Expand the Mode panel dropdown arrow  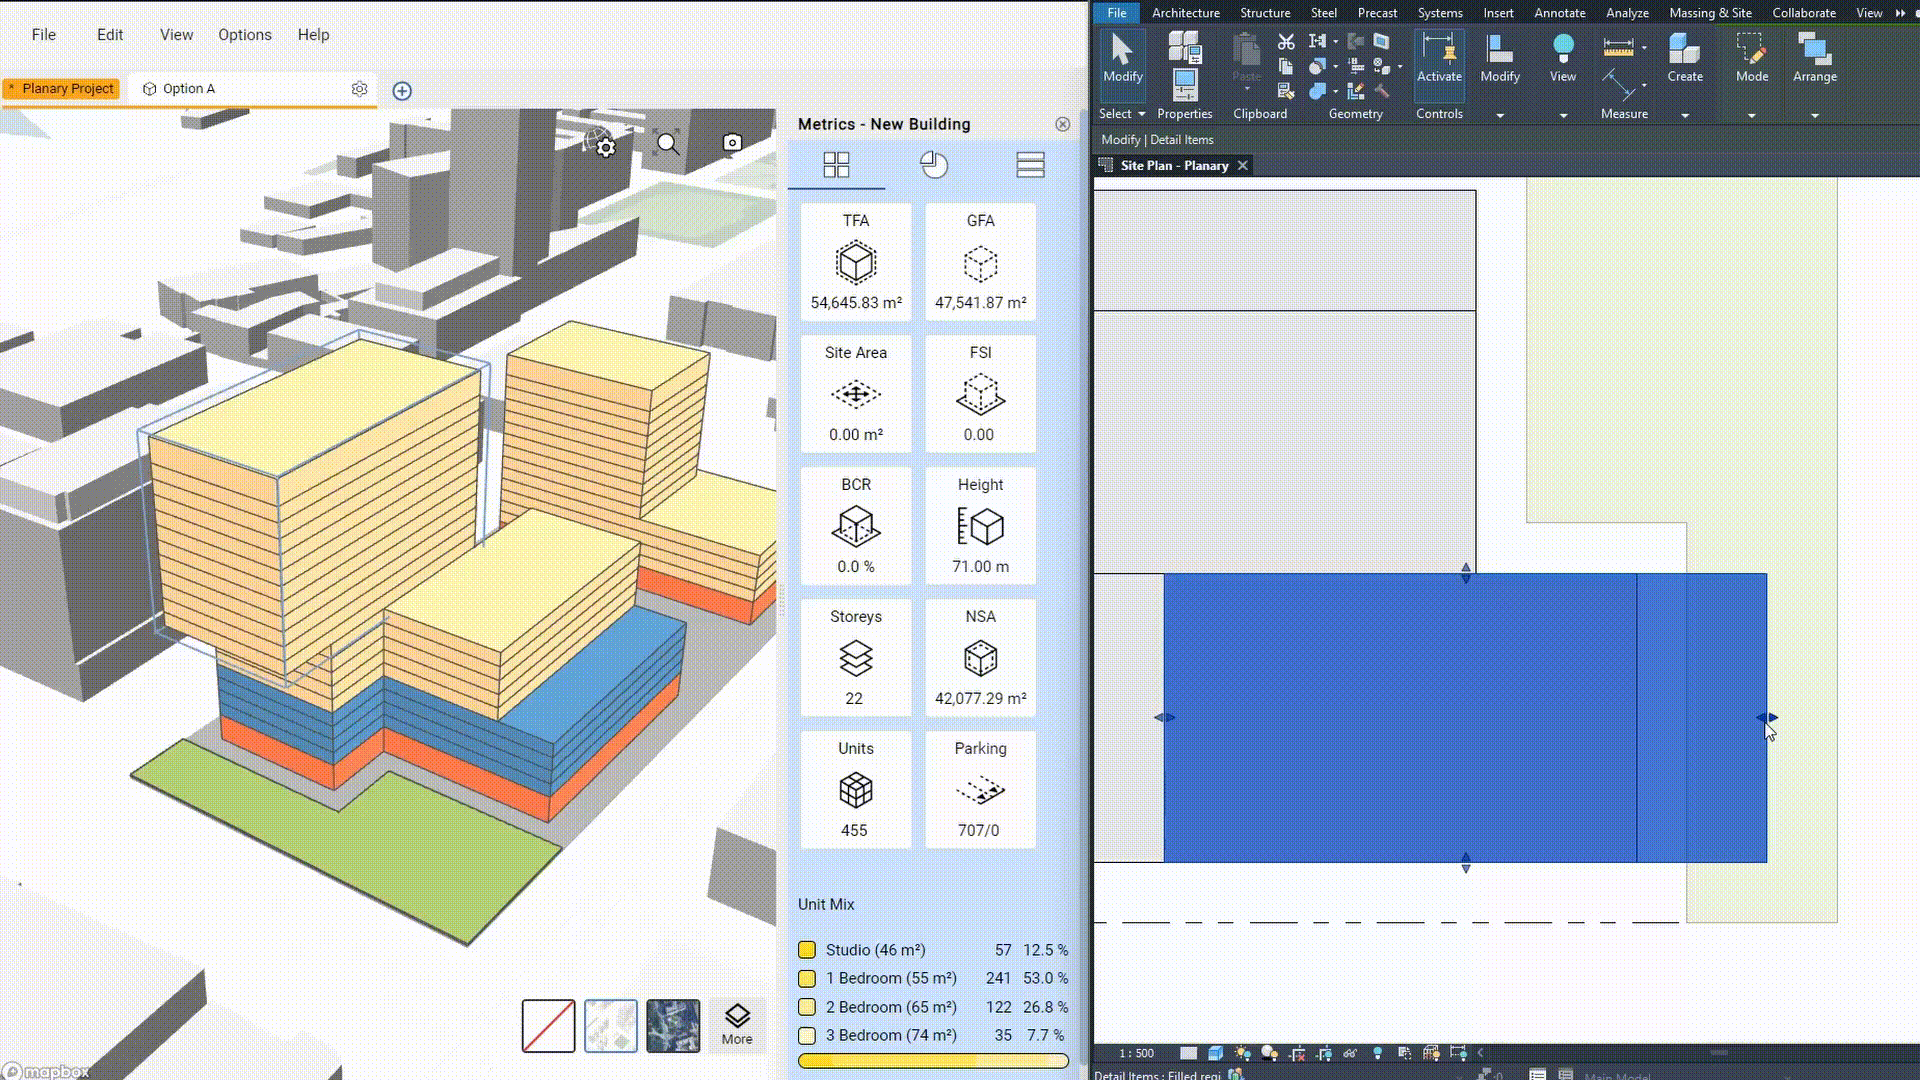coord(1752,115)
